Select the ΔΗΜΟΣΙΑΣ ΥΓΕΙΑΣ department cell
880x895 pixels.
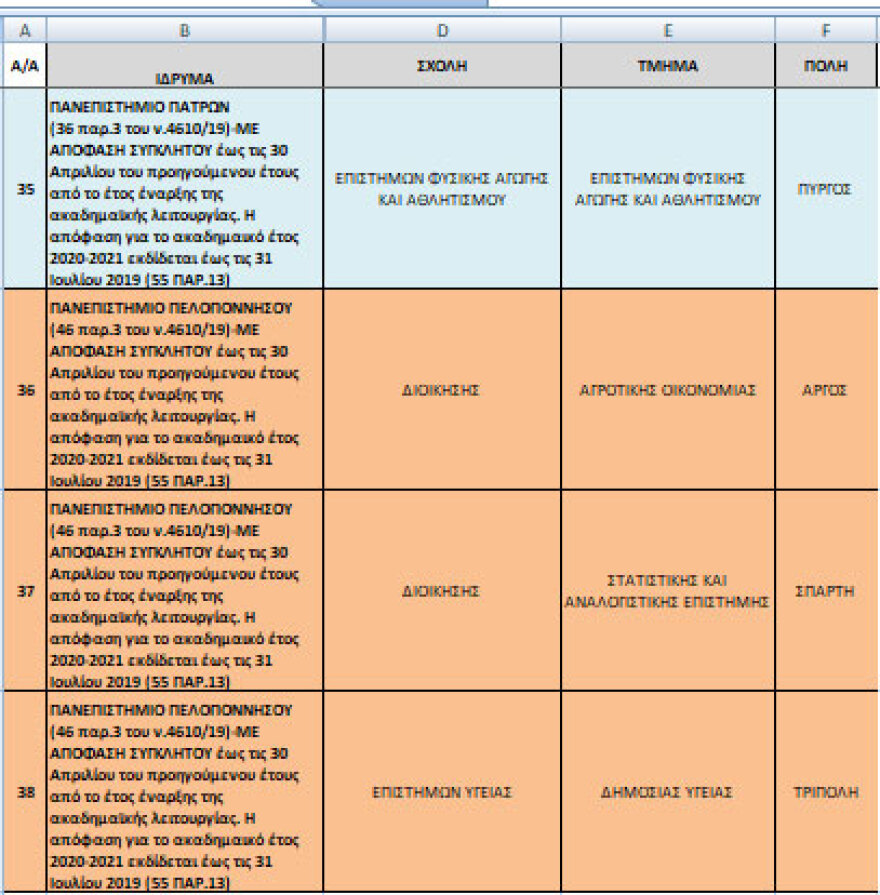(x=668, y=792)
